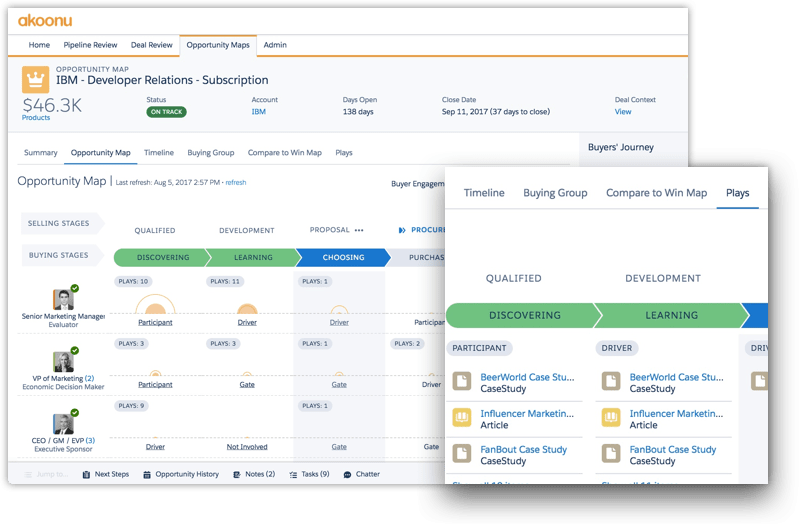Open the Proposal stage three-dots menu
The image size is (799, 527).
point(359,230)
